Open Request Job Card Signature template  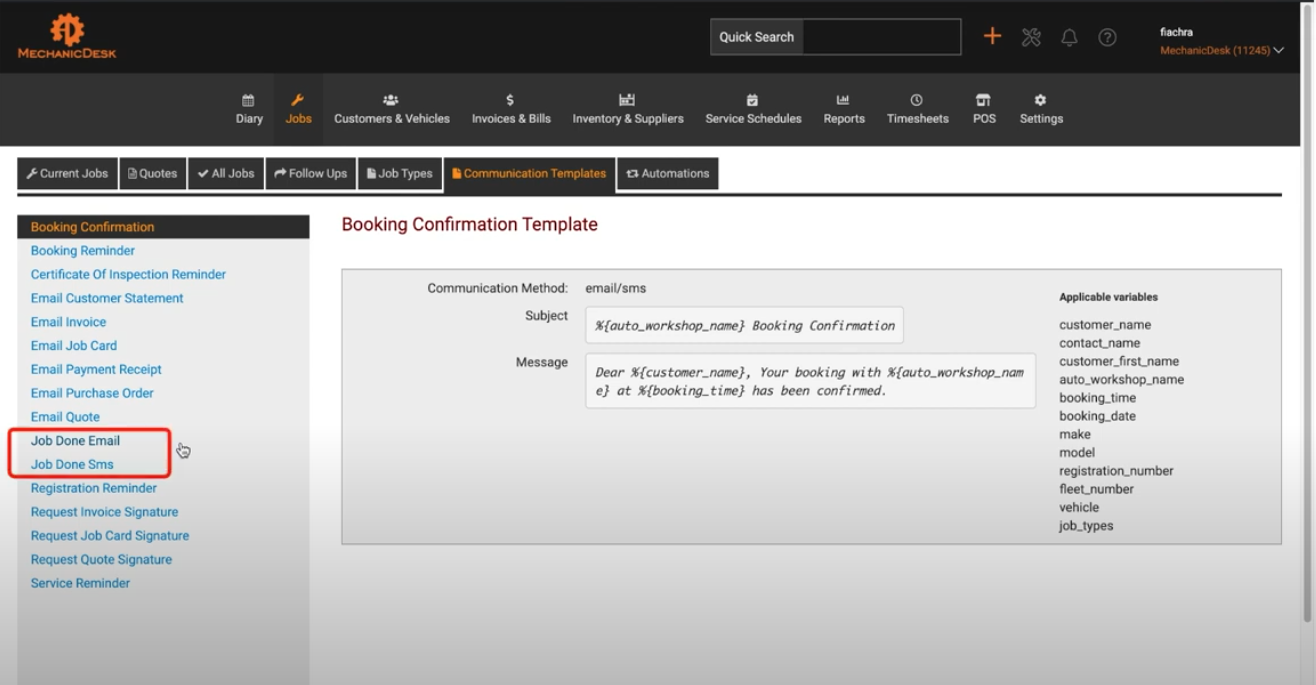point(110,536)
